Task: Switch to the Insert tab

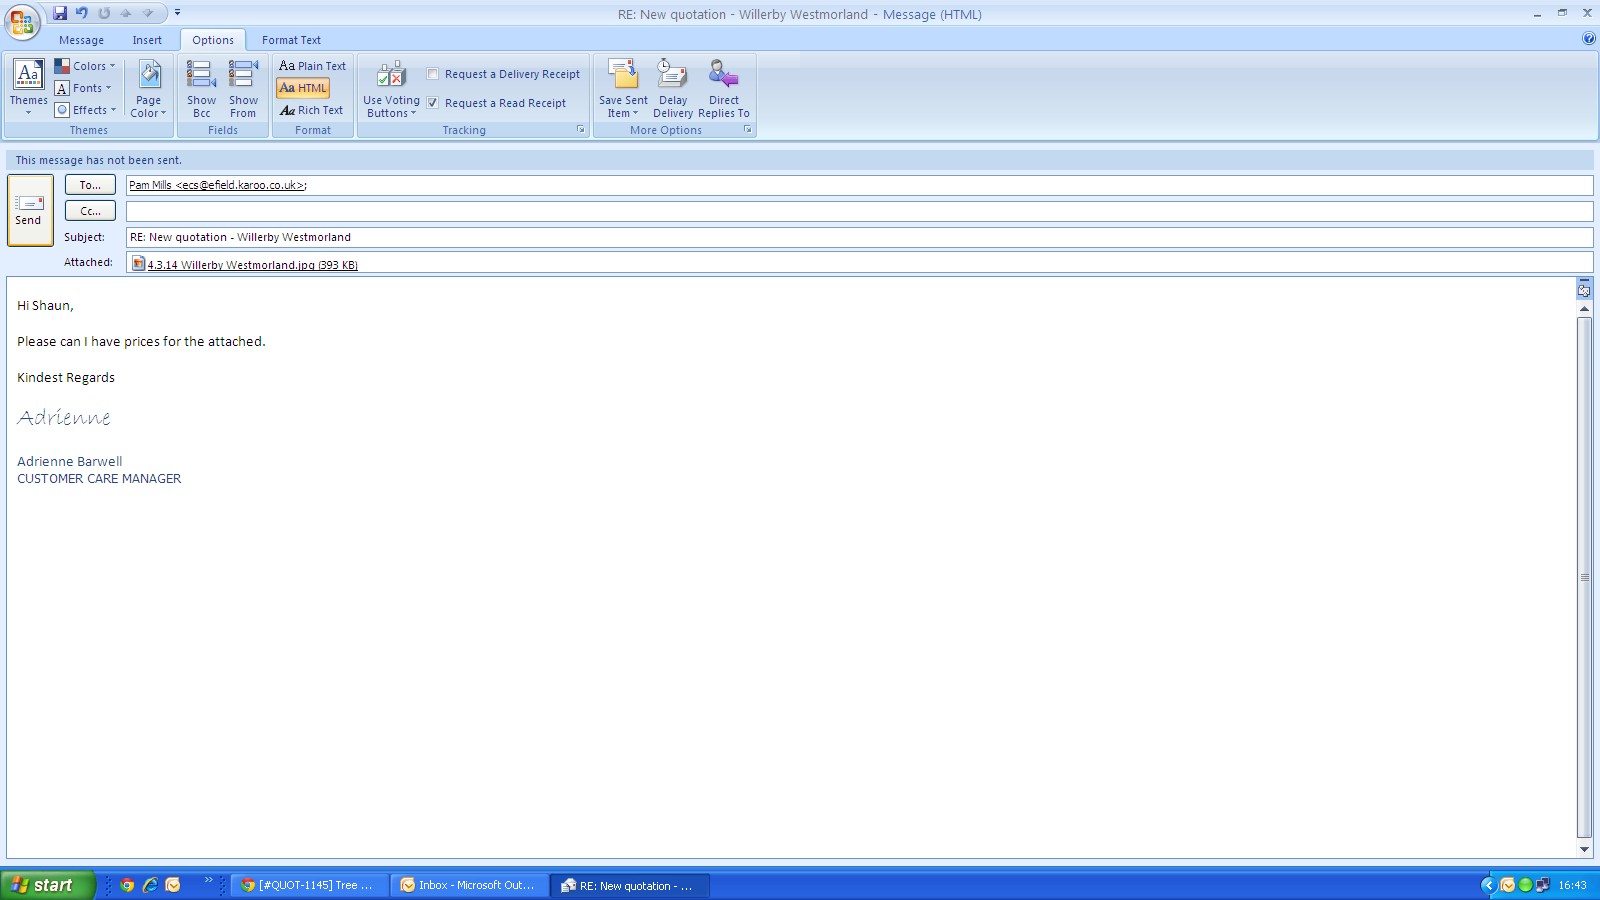Action: pyautogui.click(x=147, y=40)
